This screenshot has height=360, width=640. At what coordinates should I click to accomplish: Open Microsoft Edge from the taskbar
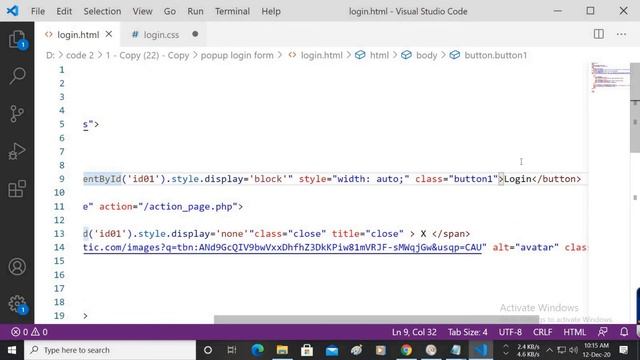pyautogui.click(x=258, y=350)
